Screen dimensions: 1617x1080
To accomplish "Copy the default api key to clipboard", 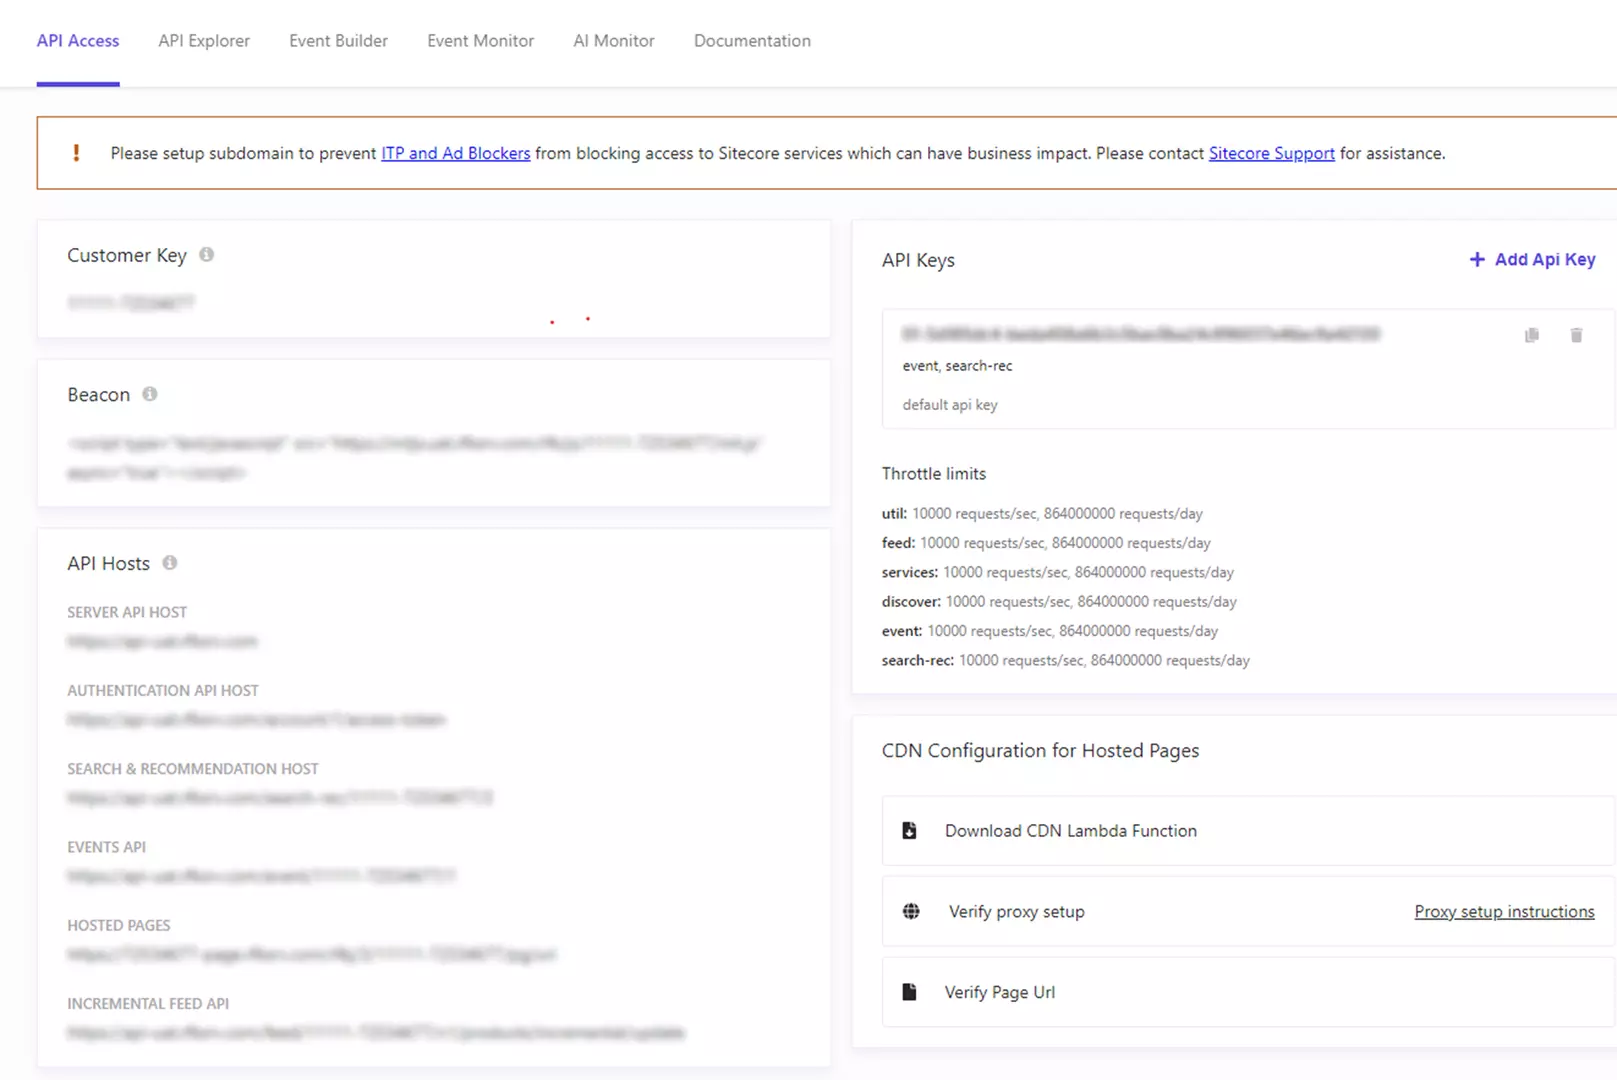I will click(x=1530, y=335).
